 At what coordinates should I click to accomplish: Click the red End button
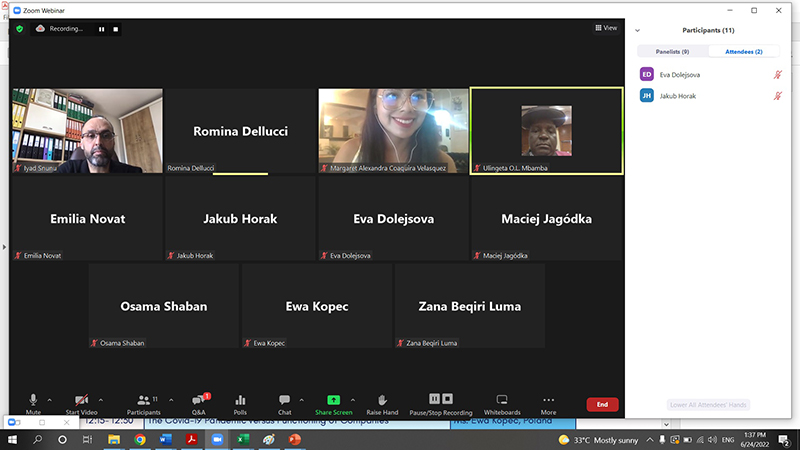(602, 404)
